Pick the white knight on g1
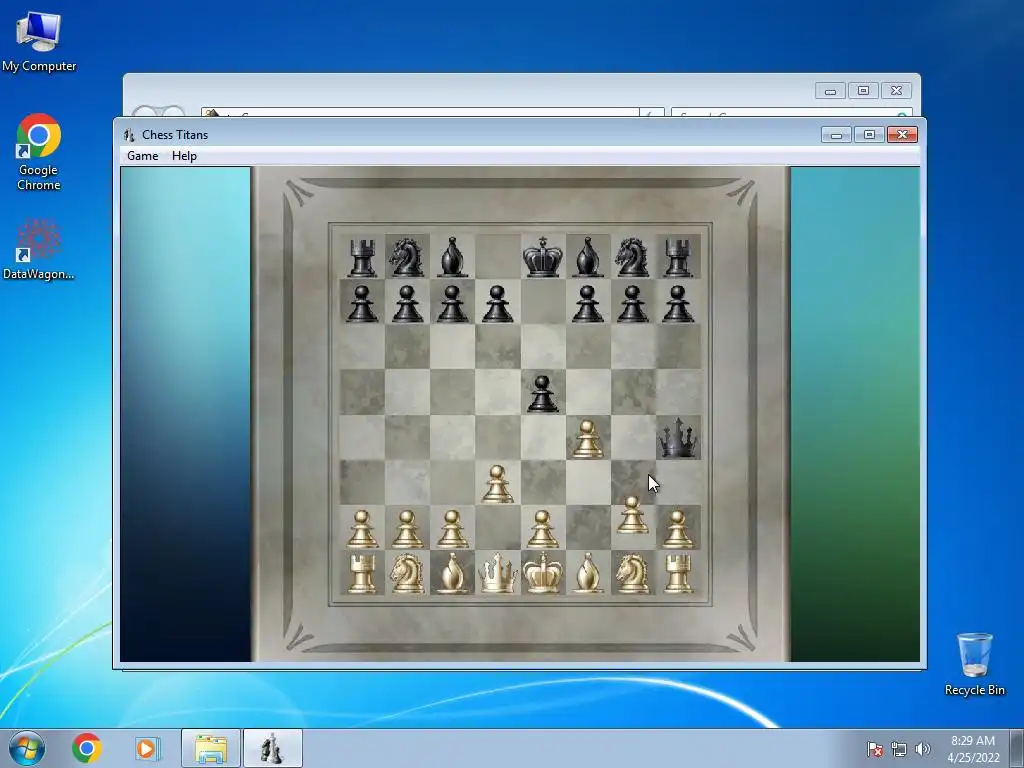 click(632, 573)
